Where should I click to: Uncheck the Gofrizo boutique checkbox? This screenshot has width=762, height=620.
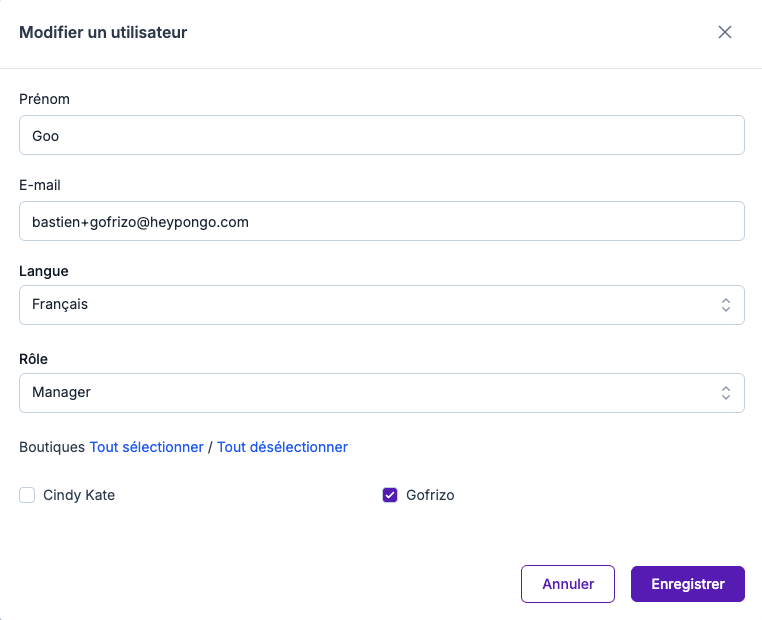tap(390, 495)
